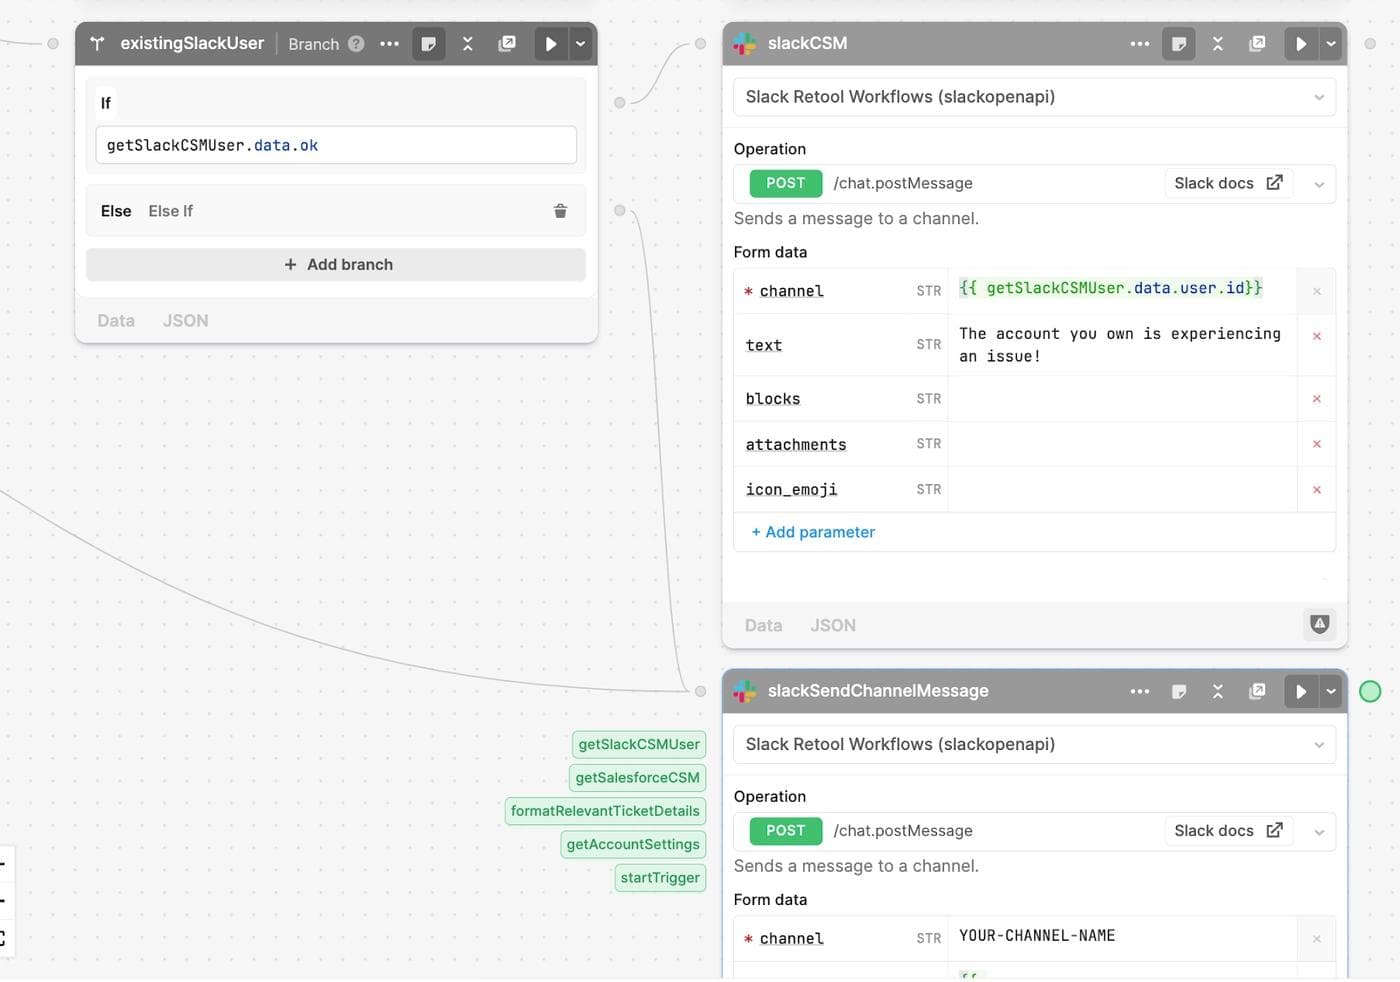
Task: Open the run options chevron on slackCSM
Action: tap(1331, 43)
